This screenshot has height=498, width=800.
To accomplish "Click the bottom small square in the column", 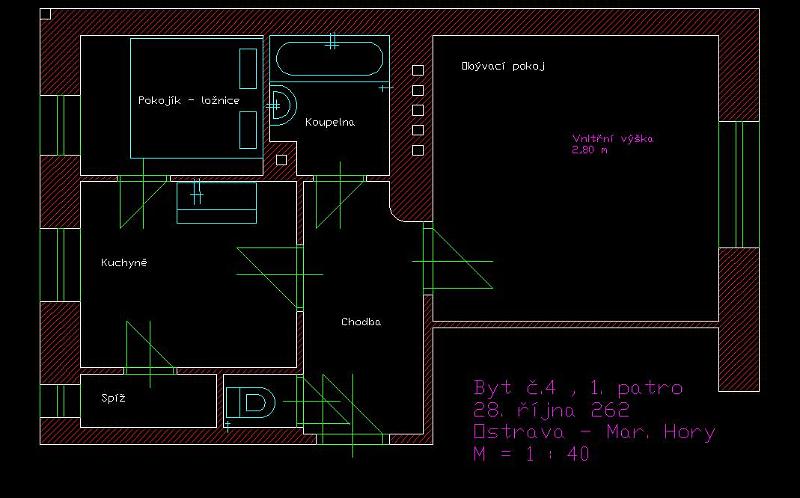I will (418, 150).
